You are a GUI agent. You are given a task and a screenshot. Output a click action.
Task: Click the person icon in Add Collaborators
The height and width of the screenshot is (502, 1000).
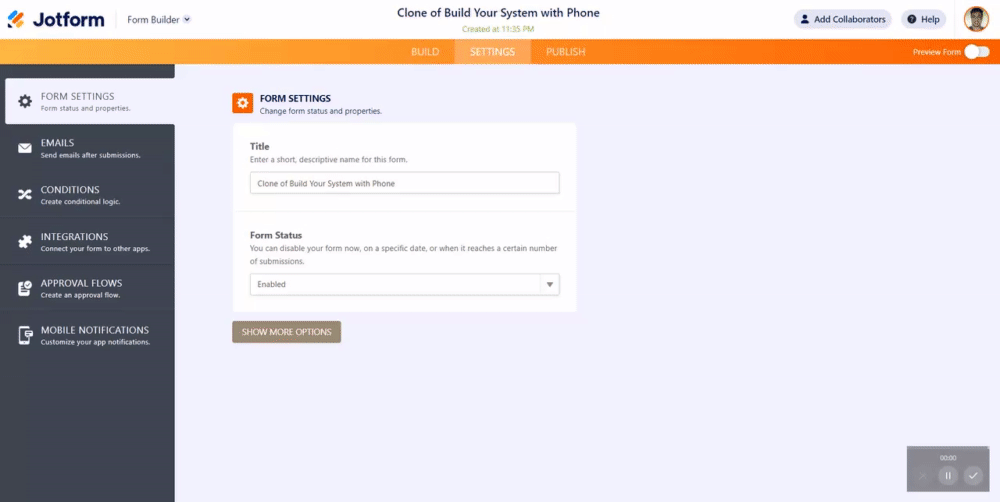pos(805,19)
